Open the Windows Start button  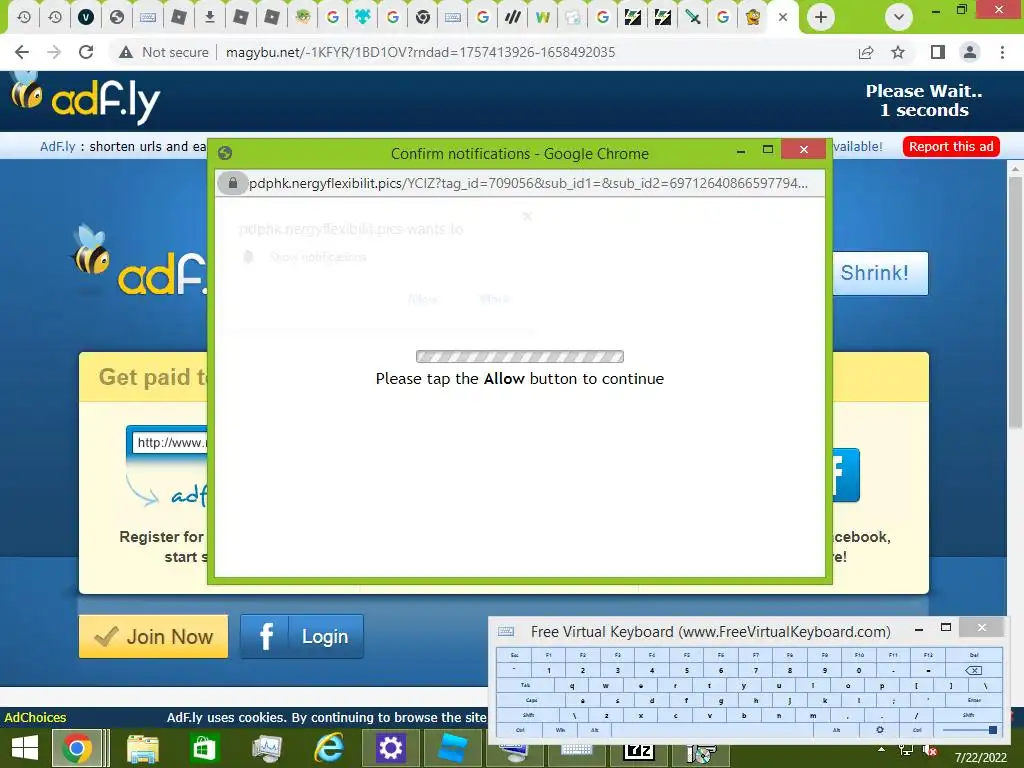pos(25,748)
